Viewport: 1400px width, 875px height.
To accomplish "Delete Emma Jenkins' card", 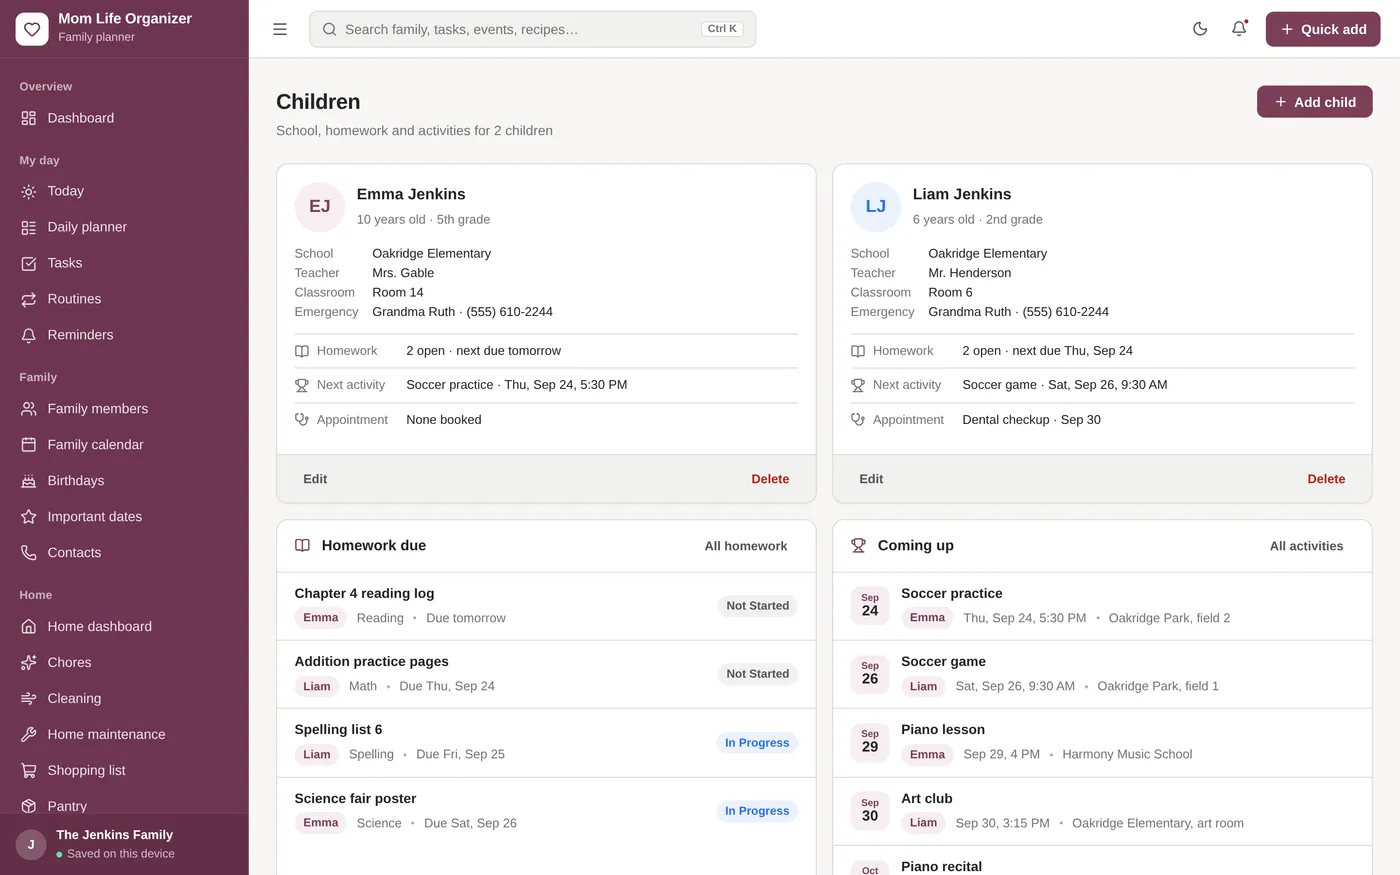I will (770, 479).
